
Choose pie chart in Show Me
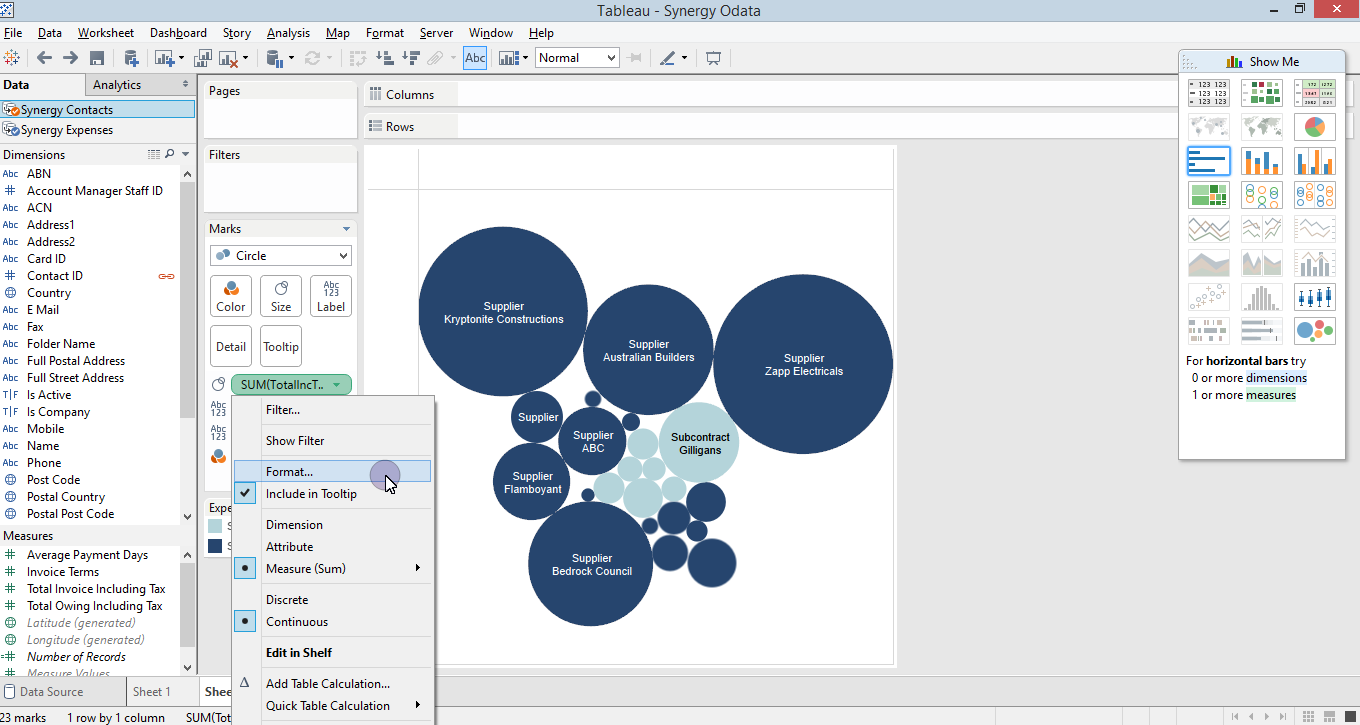point(1314,127)
